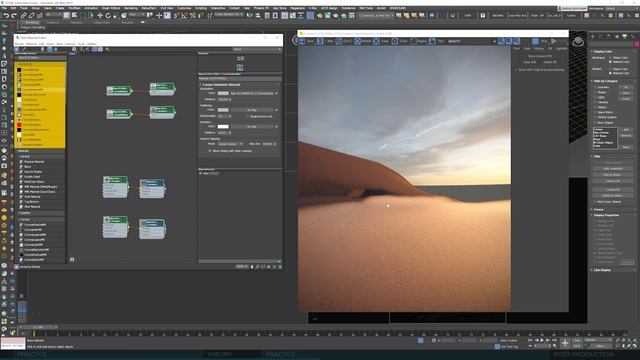This screenshot has width=640, height=360.
Task: Activate the Select and Rotate tool
Action: 108,16
